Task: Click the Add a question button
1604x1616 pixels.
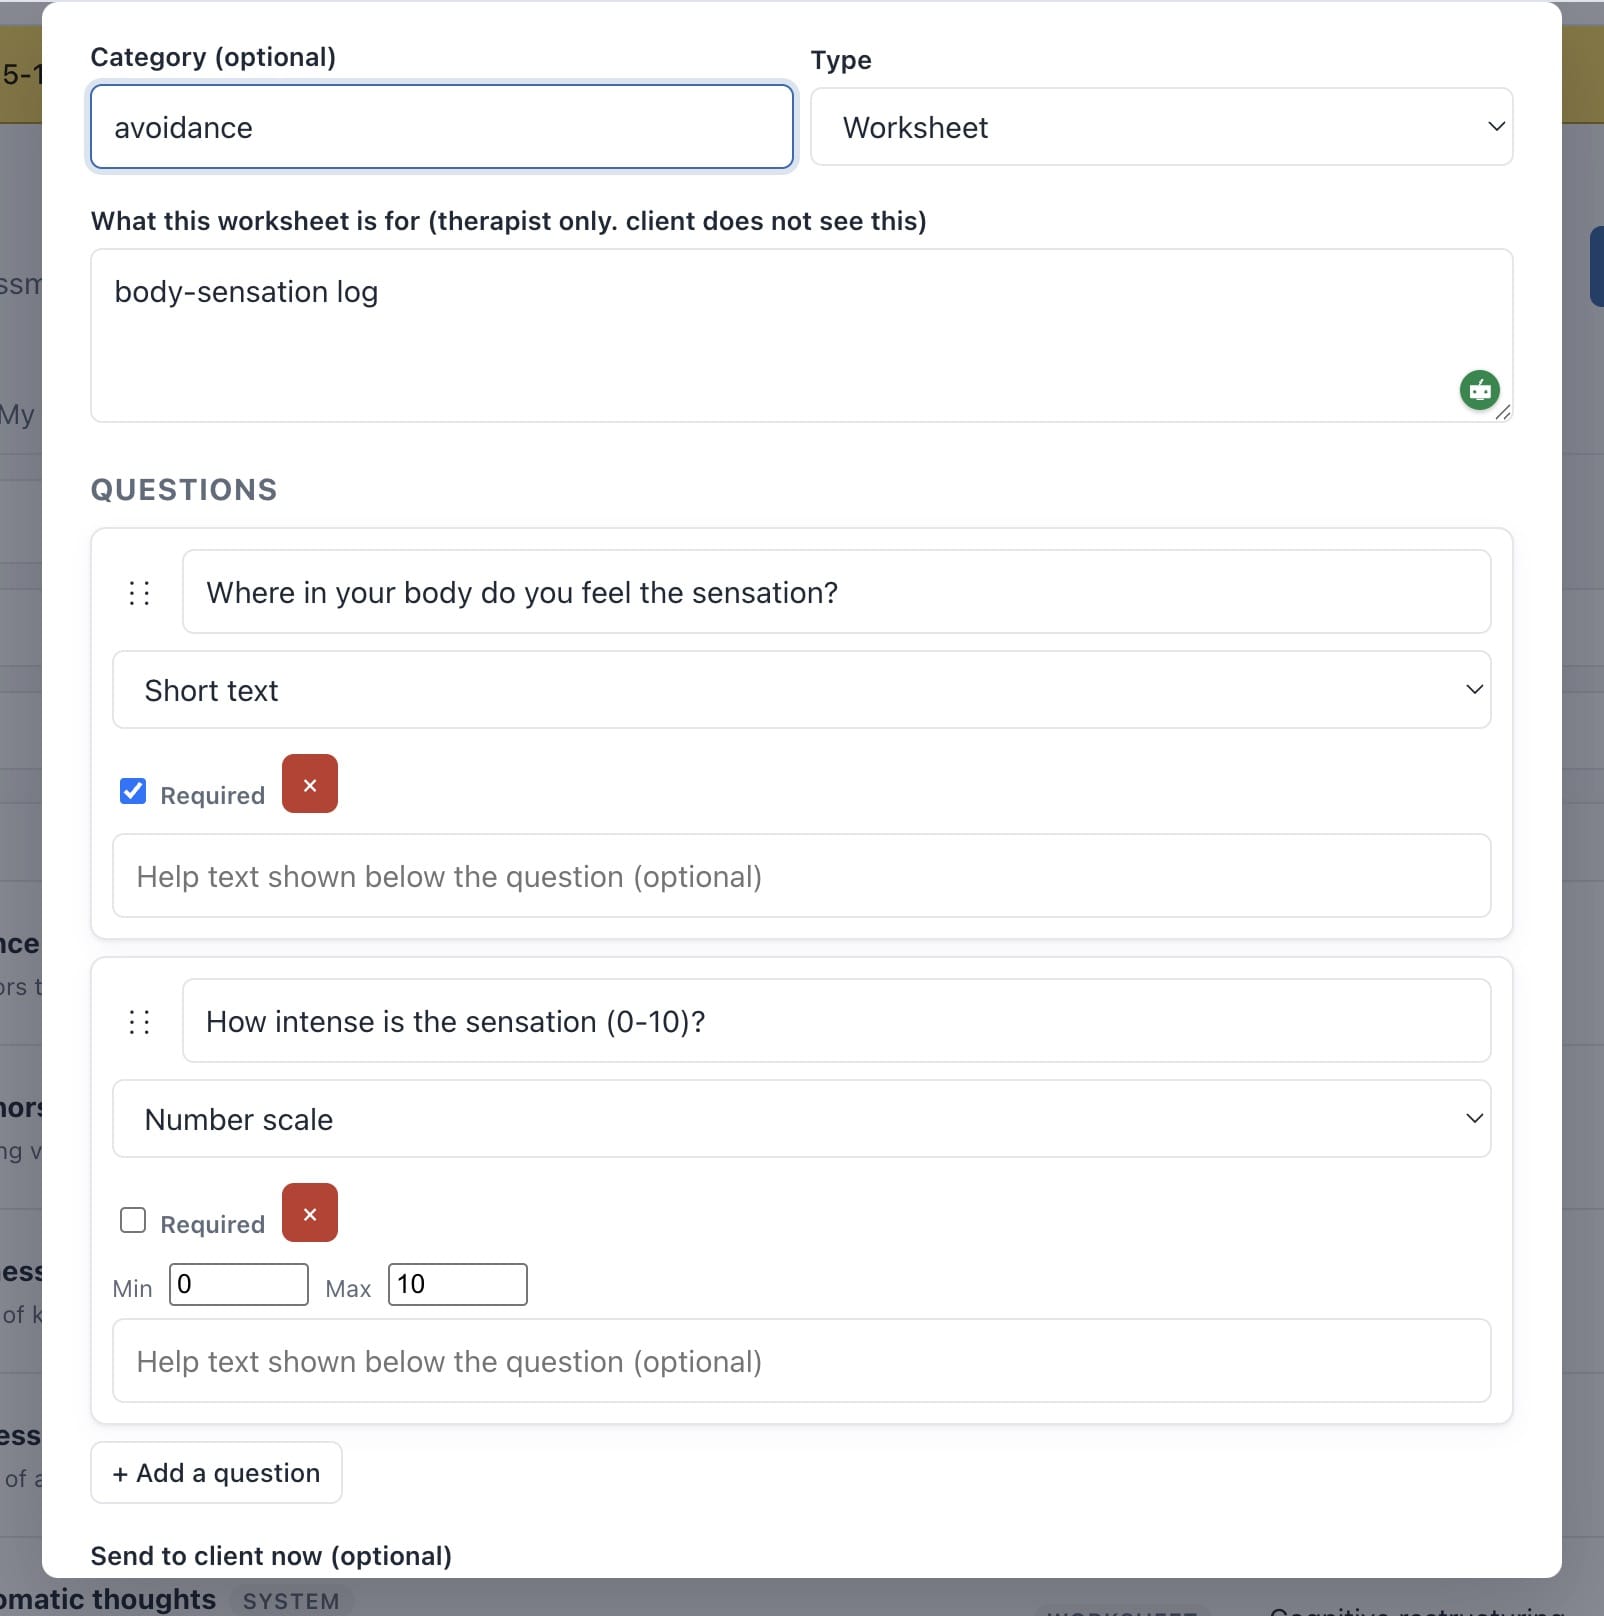Action: tap(216, 1472)
